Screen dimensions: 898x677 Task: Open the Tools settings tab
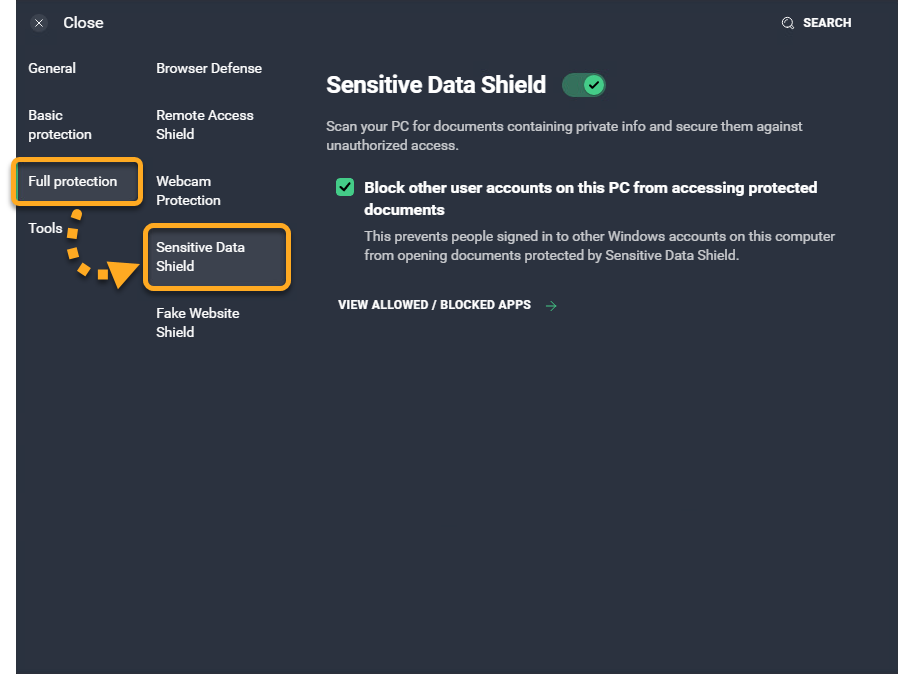click(45, 228)
